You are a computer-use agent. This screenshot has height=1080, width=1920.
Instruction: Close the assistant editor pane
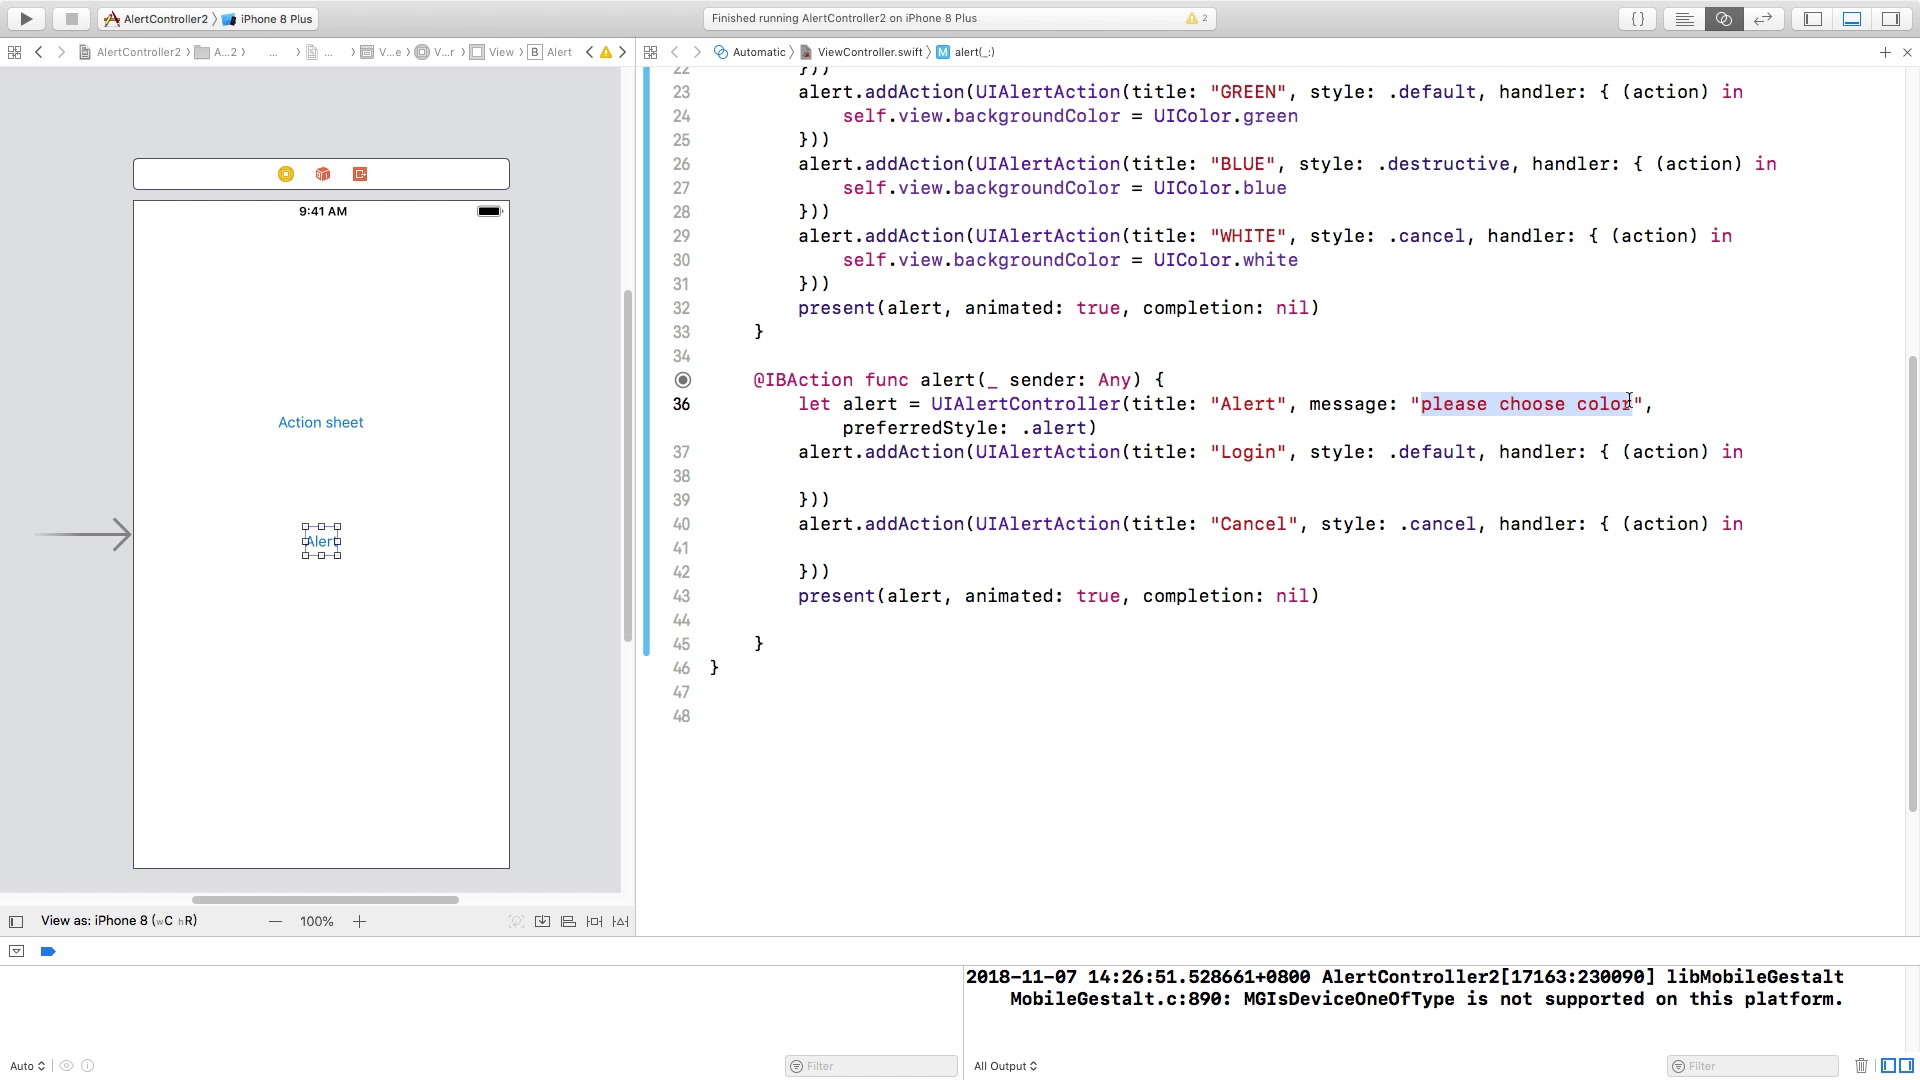[x=1907, y=52]
